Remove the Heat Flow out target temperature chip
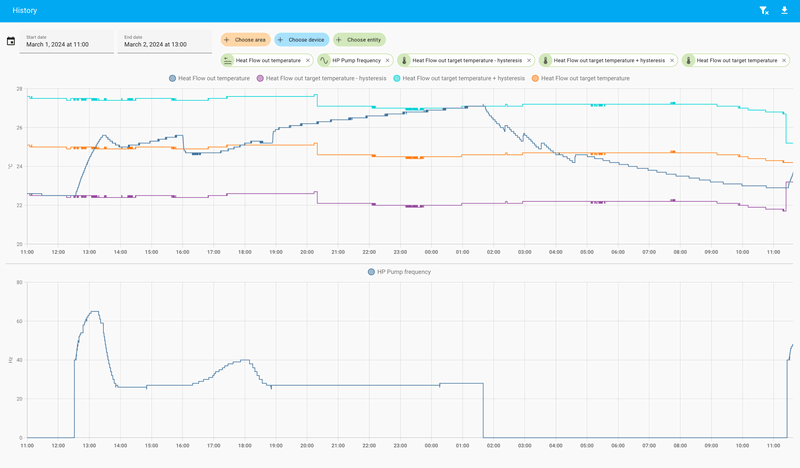This screenshot has height=468, width=800. (x=784, y=60)
